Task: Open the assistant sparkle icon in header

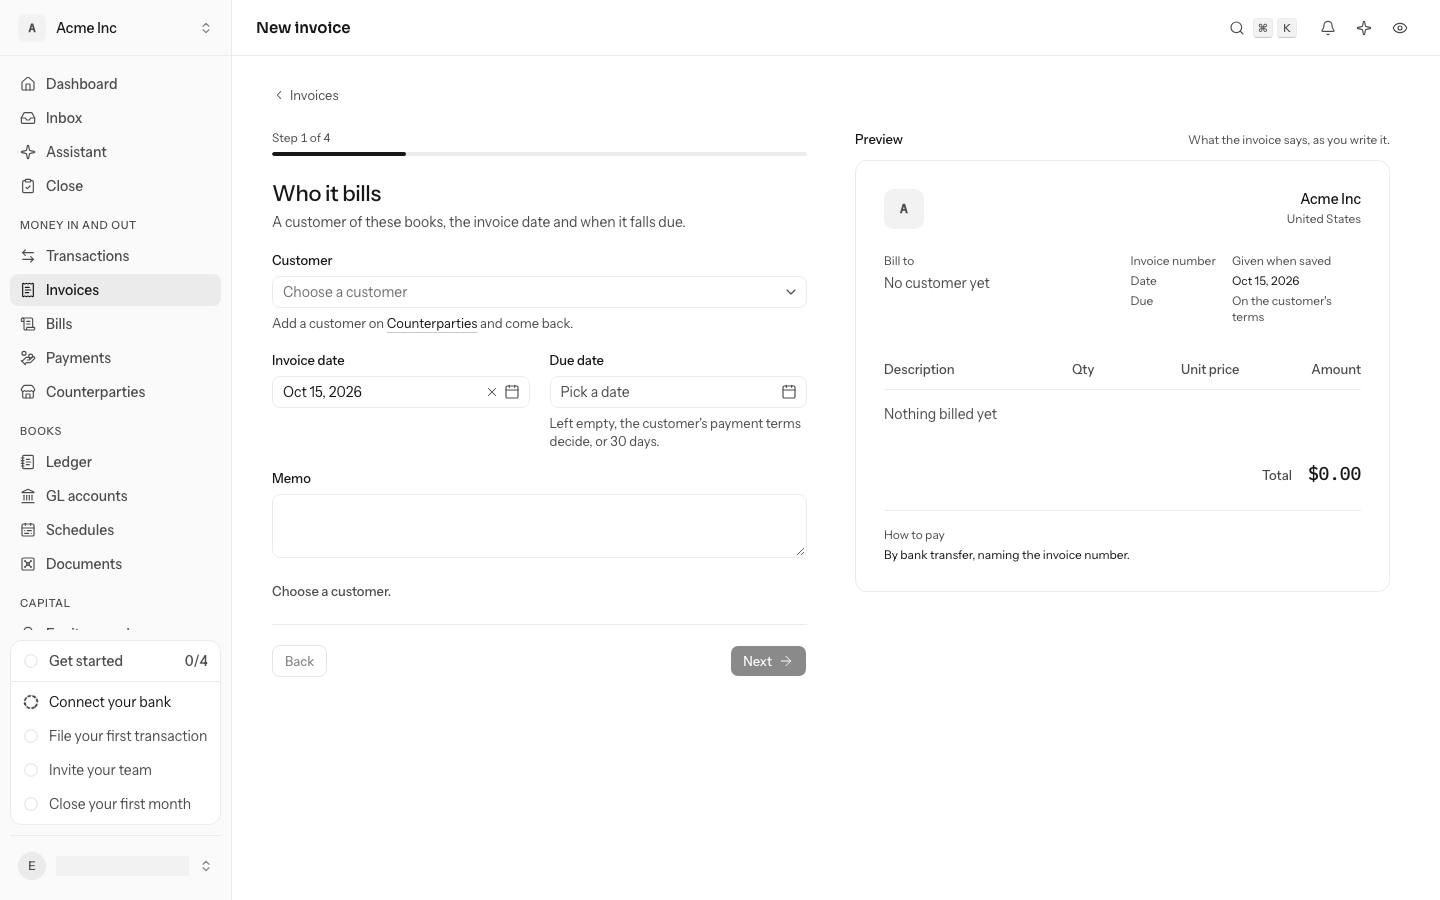Action: tap(1364, 28)
